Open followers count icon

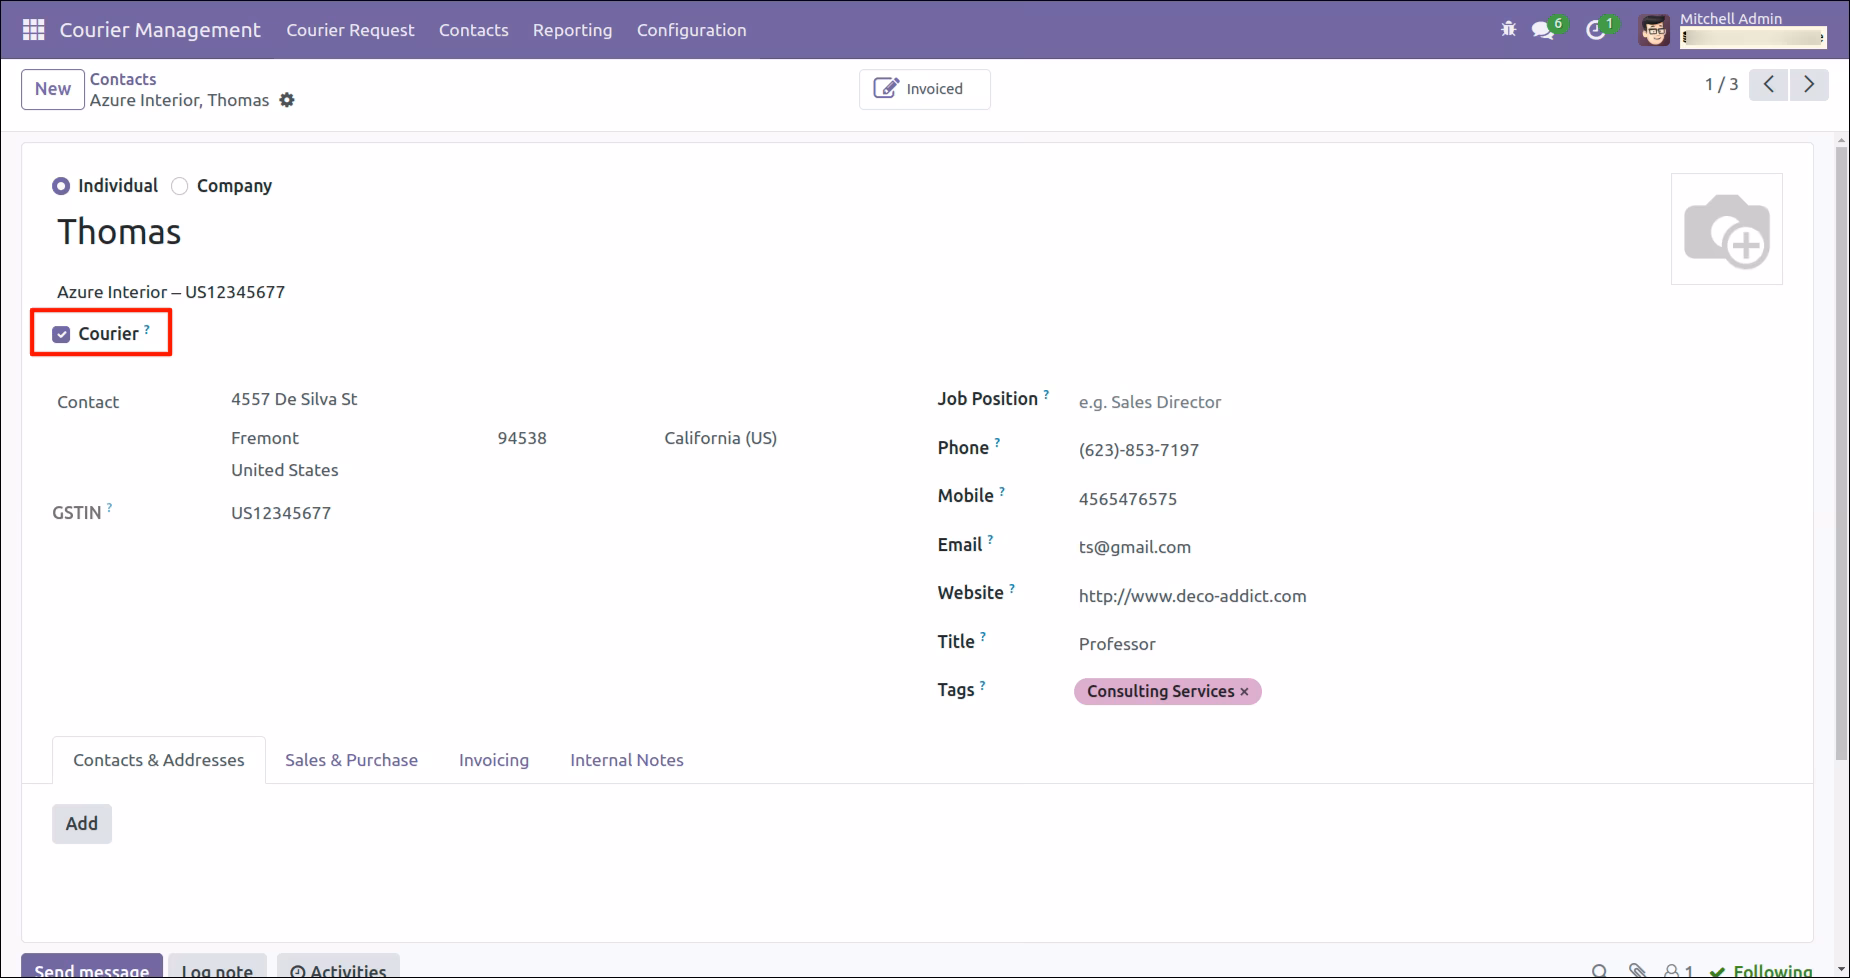click(x=1678, y=971)
